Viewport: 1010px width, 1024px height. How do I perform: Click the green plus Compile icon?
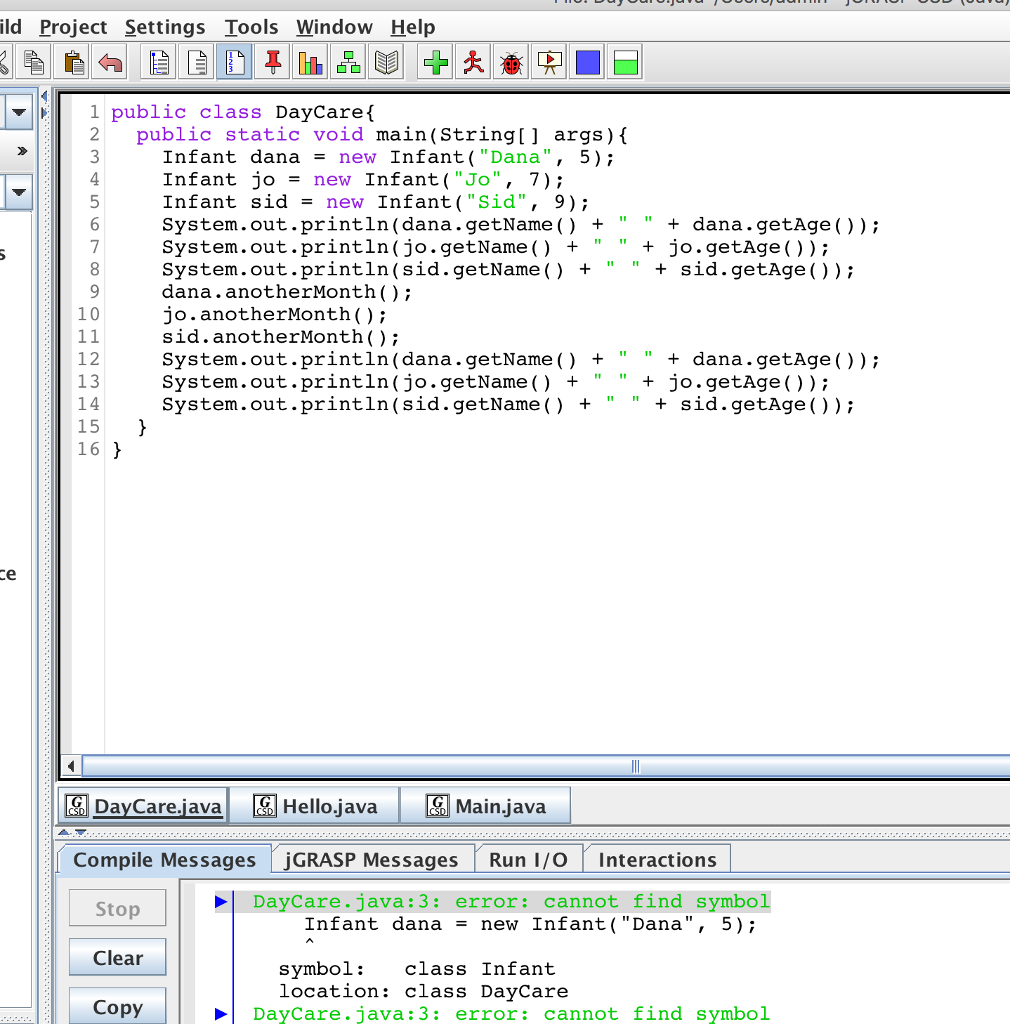pos(436,64)
